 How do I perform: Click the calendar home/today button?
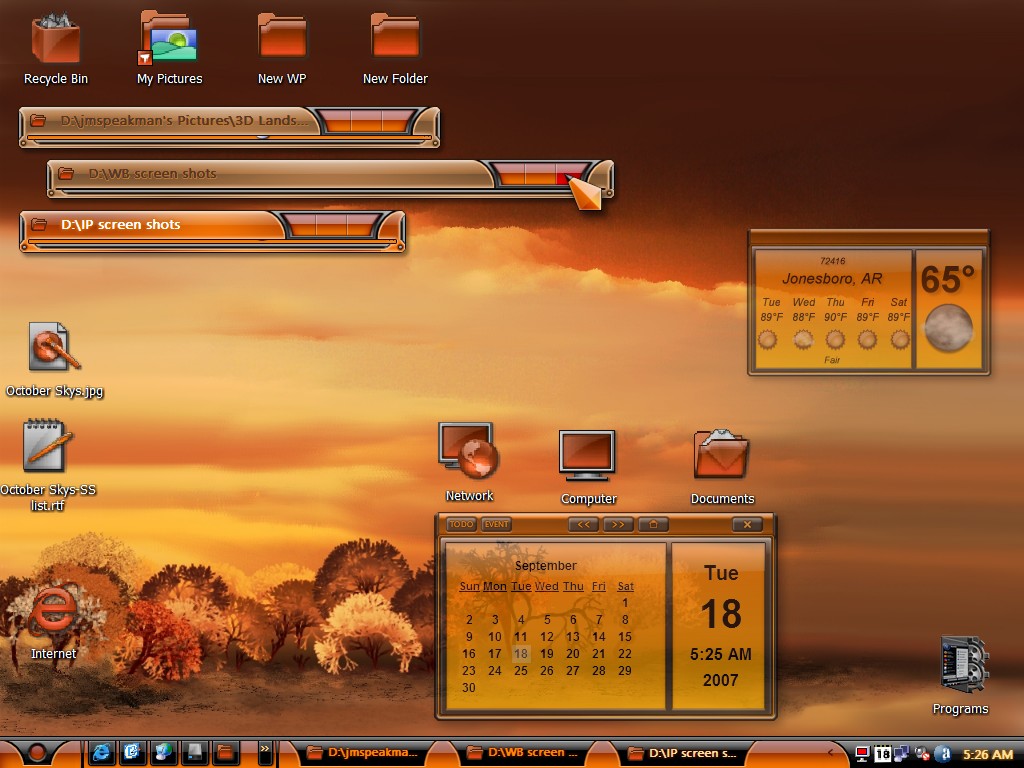pyautogui.click(x=653, y=524)
